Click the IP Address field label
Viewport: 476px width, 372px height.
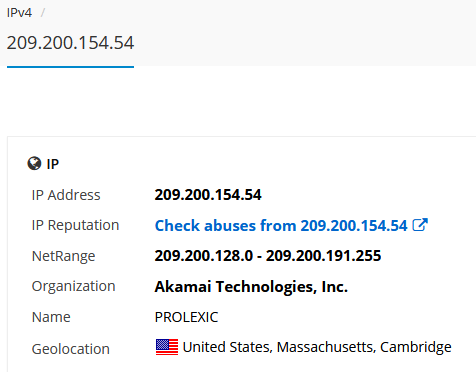pyautogui.click(x=66, y=195)
